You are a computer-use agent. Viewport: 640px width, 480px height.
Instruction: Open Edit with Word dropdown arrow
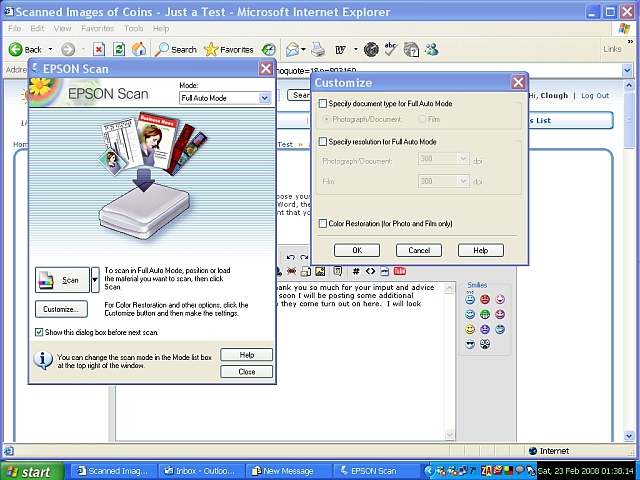tap(356, 49)
